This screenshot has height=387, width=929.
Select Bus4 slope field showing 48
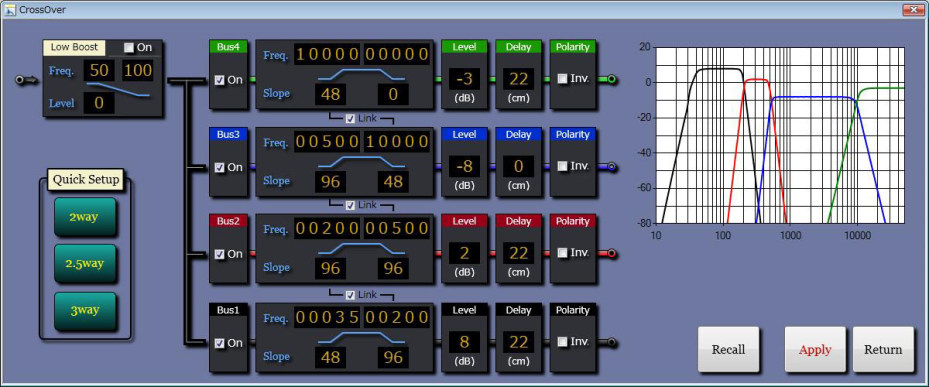point(330,95)
